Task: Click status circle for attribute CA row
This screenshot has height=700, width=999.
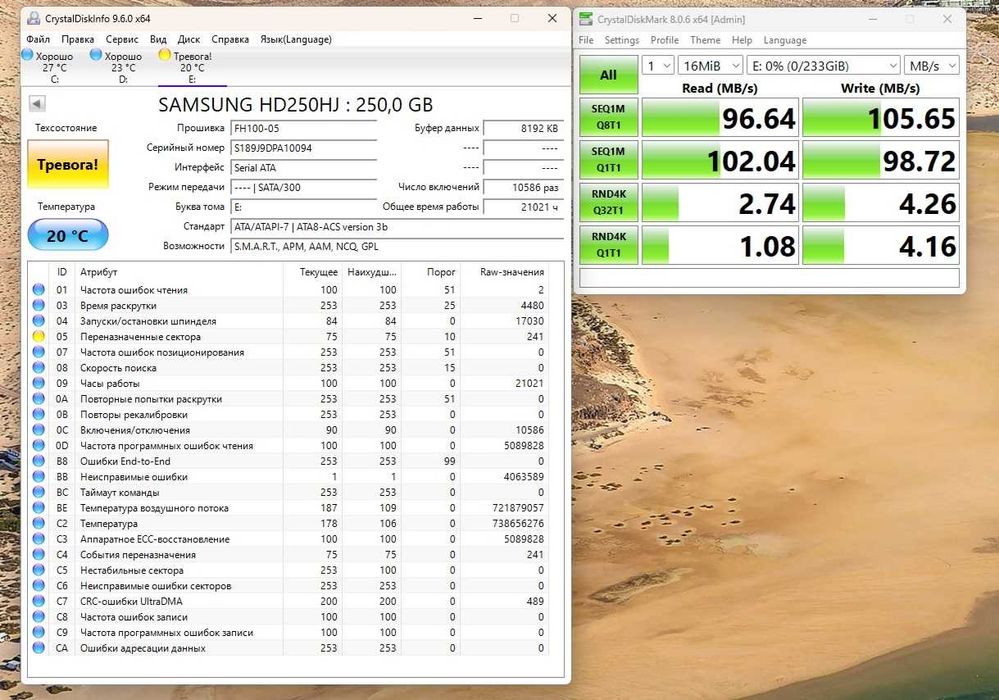Action: pos(38,648)
